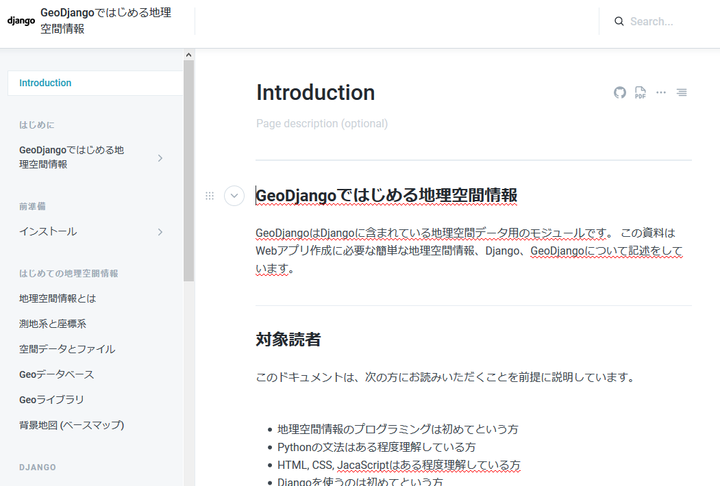720x486 pixels.
Task: Click the search magnifier icon
Action: [x=619, y=22]
